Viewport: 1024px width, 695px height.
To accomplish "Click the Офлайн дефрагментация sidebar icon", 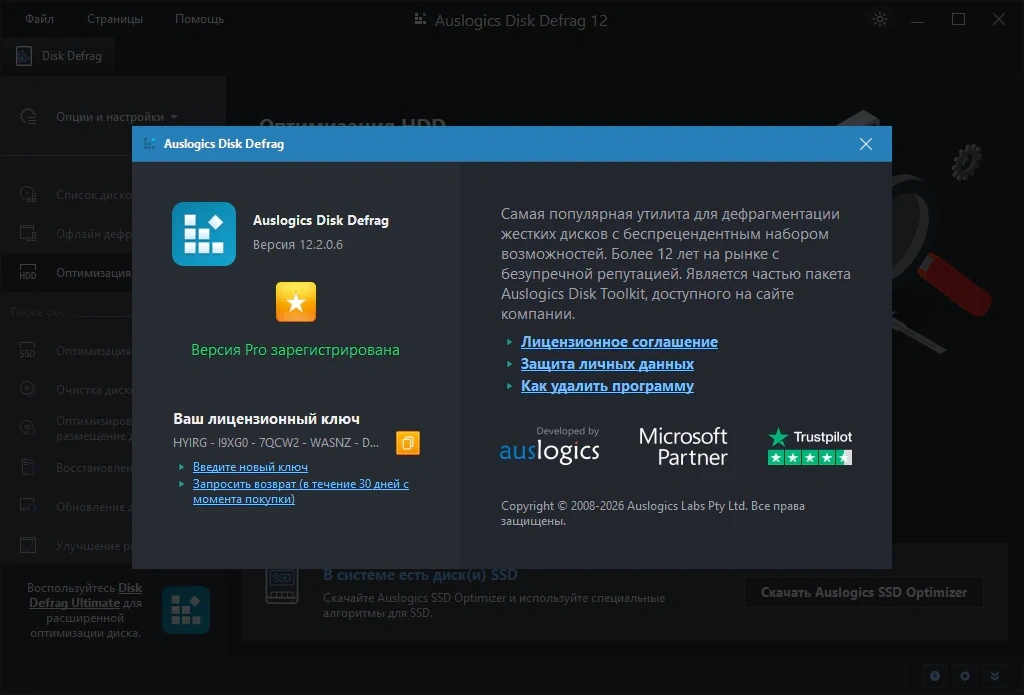I will coord(28,233).
